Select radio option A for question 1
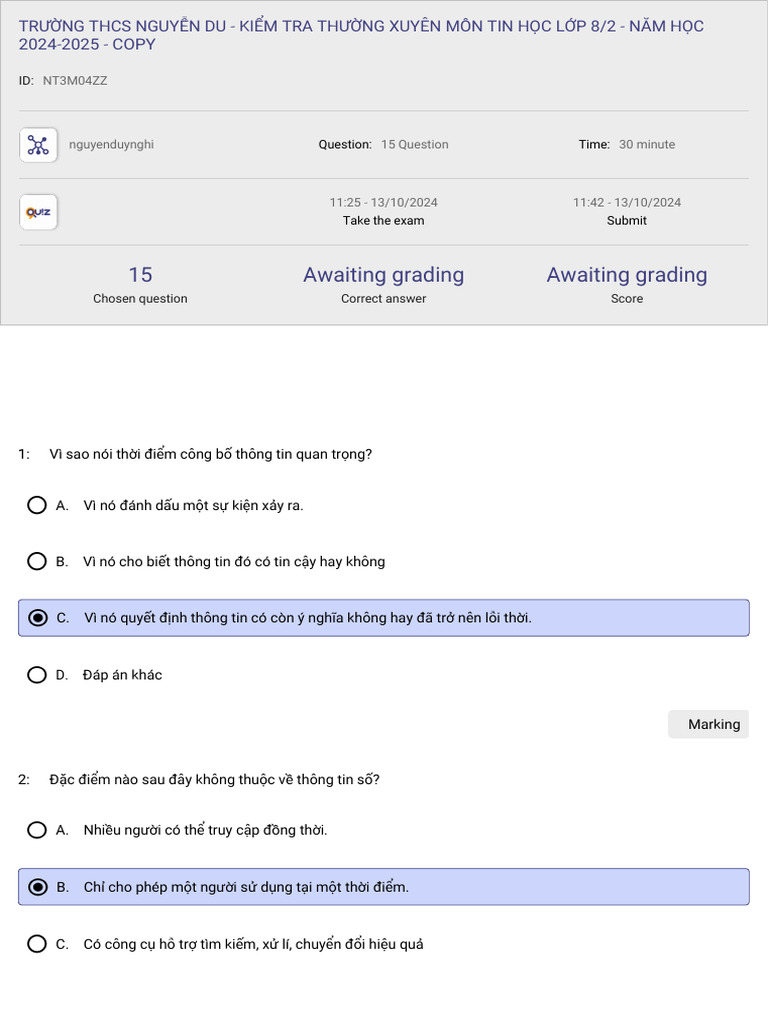Image resolution: width=768 pixels, height=1024 pixels. pos(37,505)
